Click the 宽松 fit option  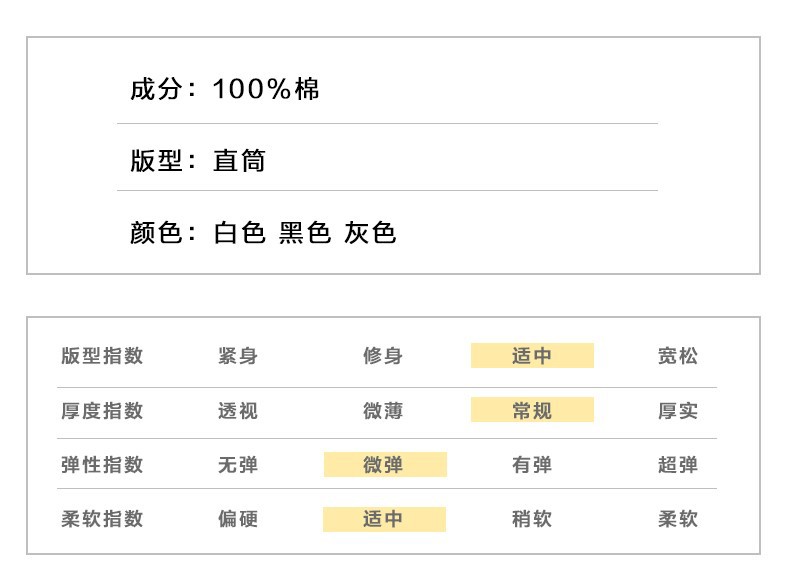678,356
